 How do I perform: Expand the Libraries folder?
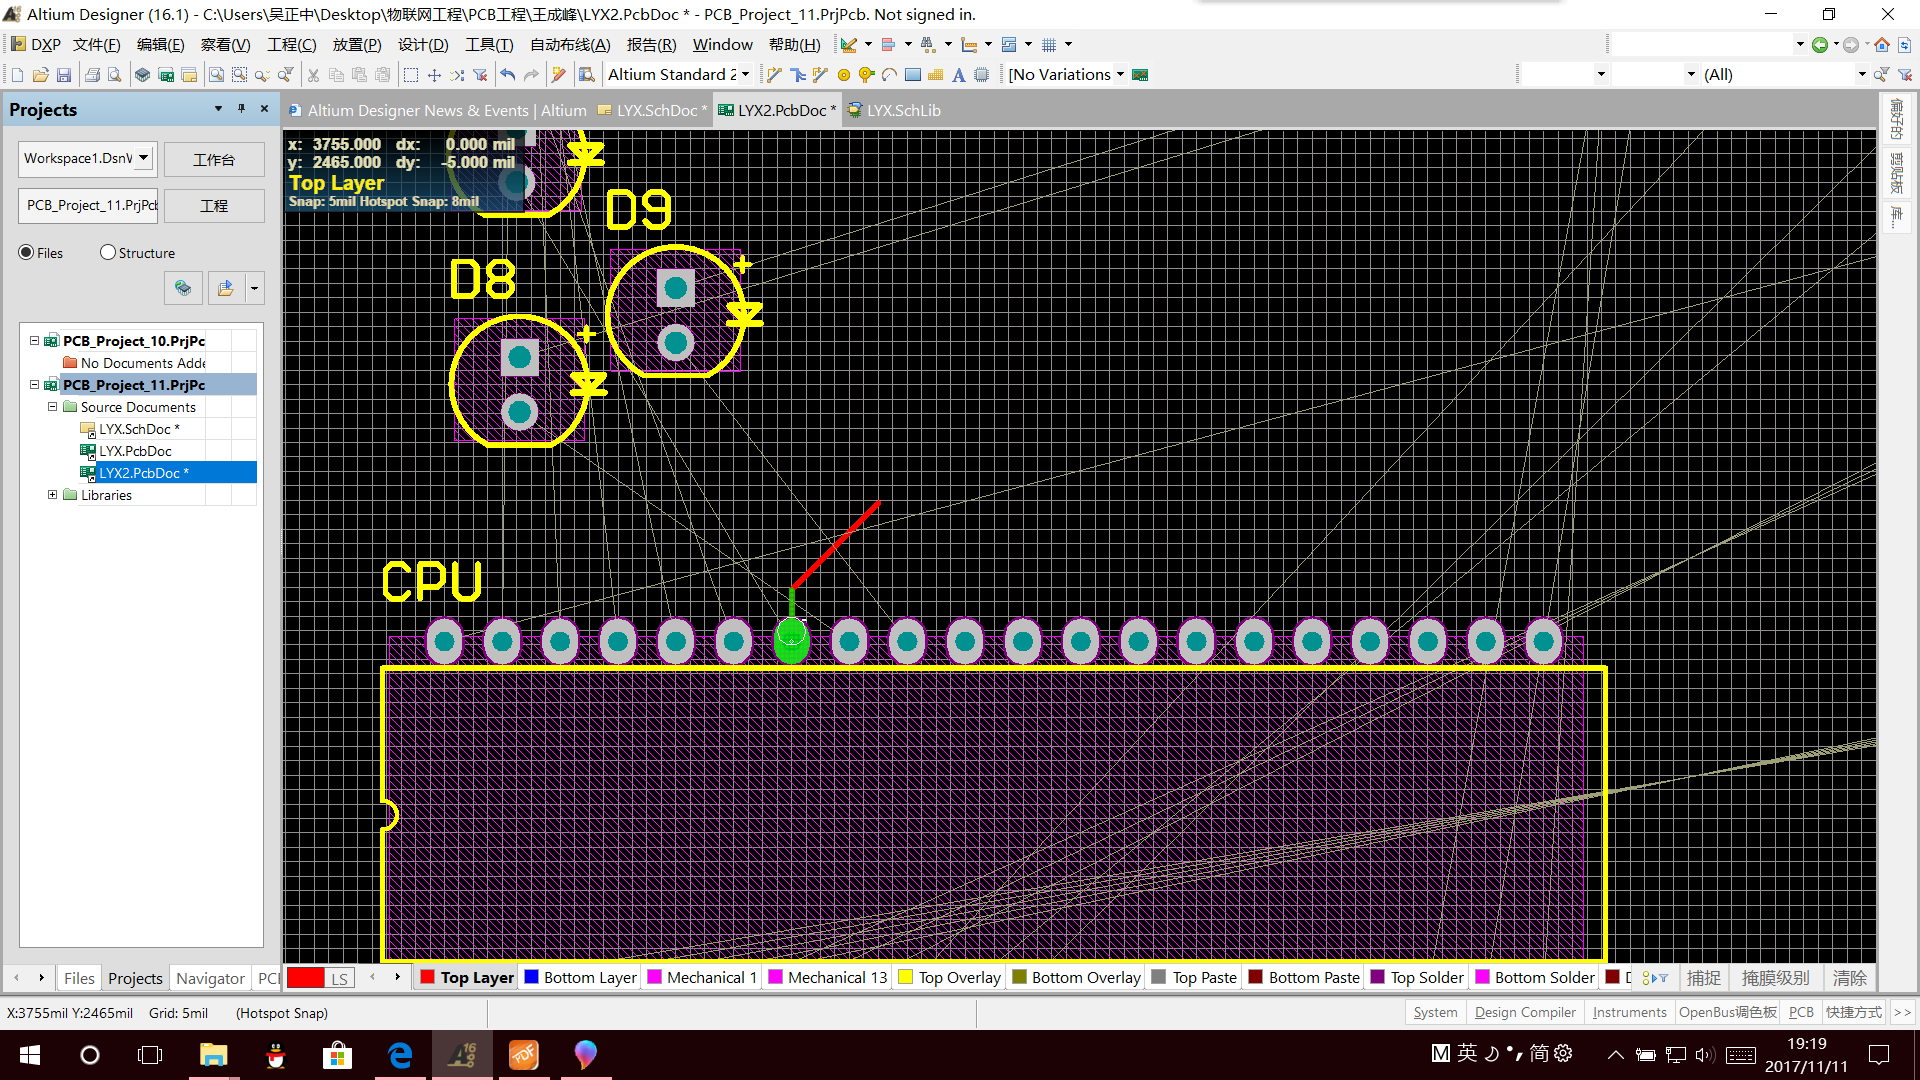[x=52, y=495]
